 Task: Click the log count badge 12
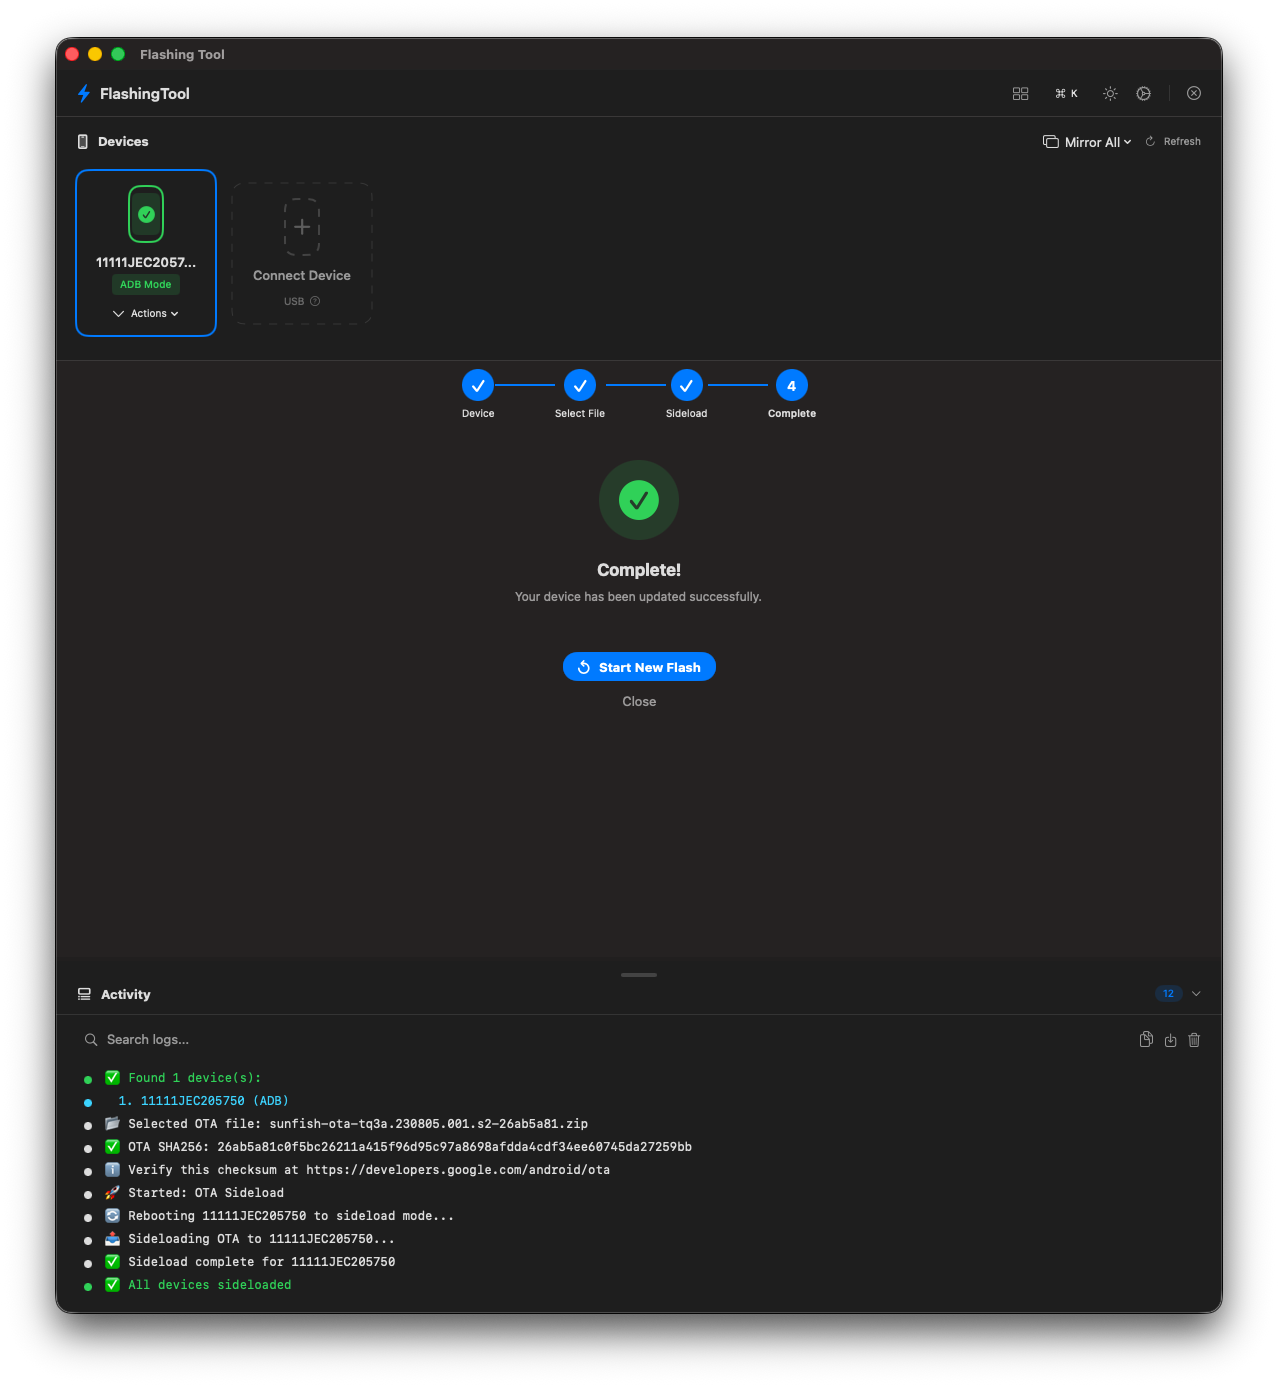coord(1168,994)
